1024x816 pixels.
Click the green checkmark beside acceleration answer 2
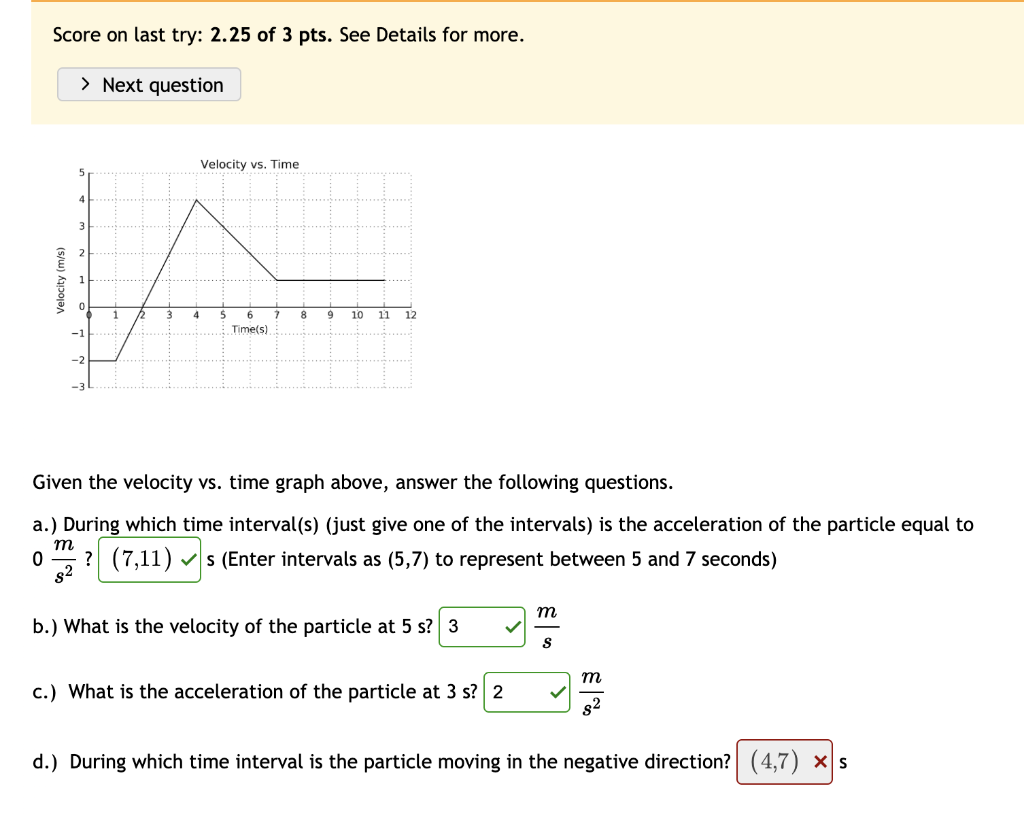pos(557,691)
